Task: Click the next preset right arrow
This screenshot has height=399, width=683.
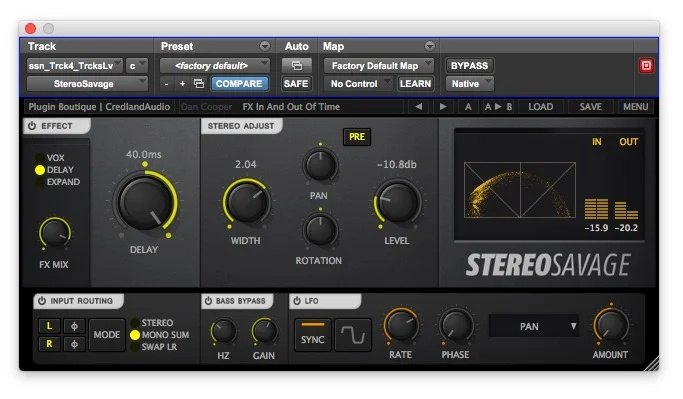Action: pos(443,107)
